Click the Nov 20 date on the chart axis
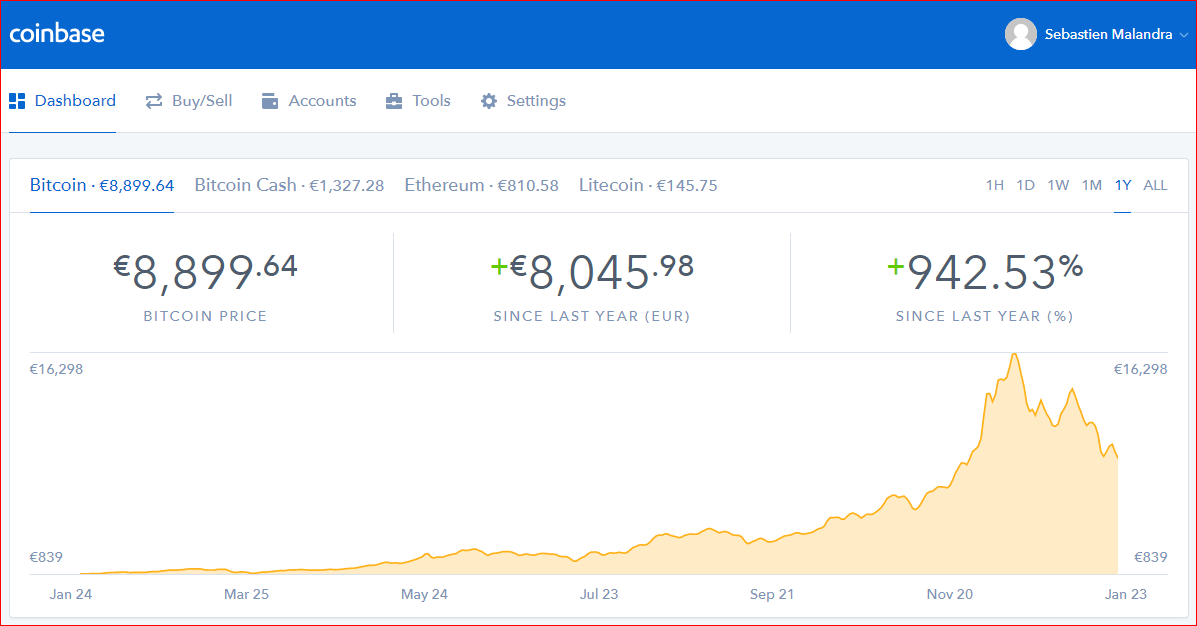 [949, 594]
